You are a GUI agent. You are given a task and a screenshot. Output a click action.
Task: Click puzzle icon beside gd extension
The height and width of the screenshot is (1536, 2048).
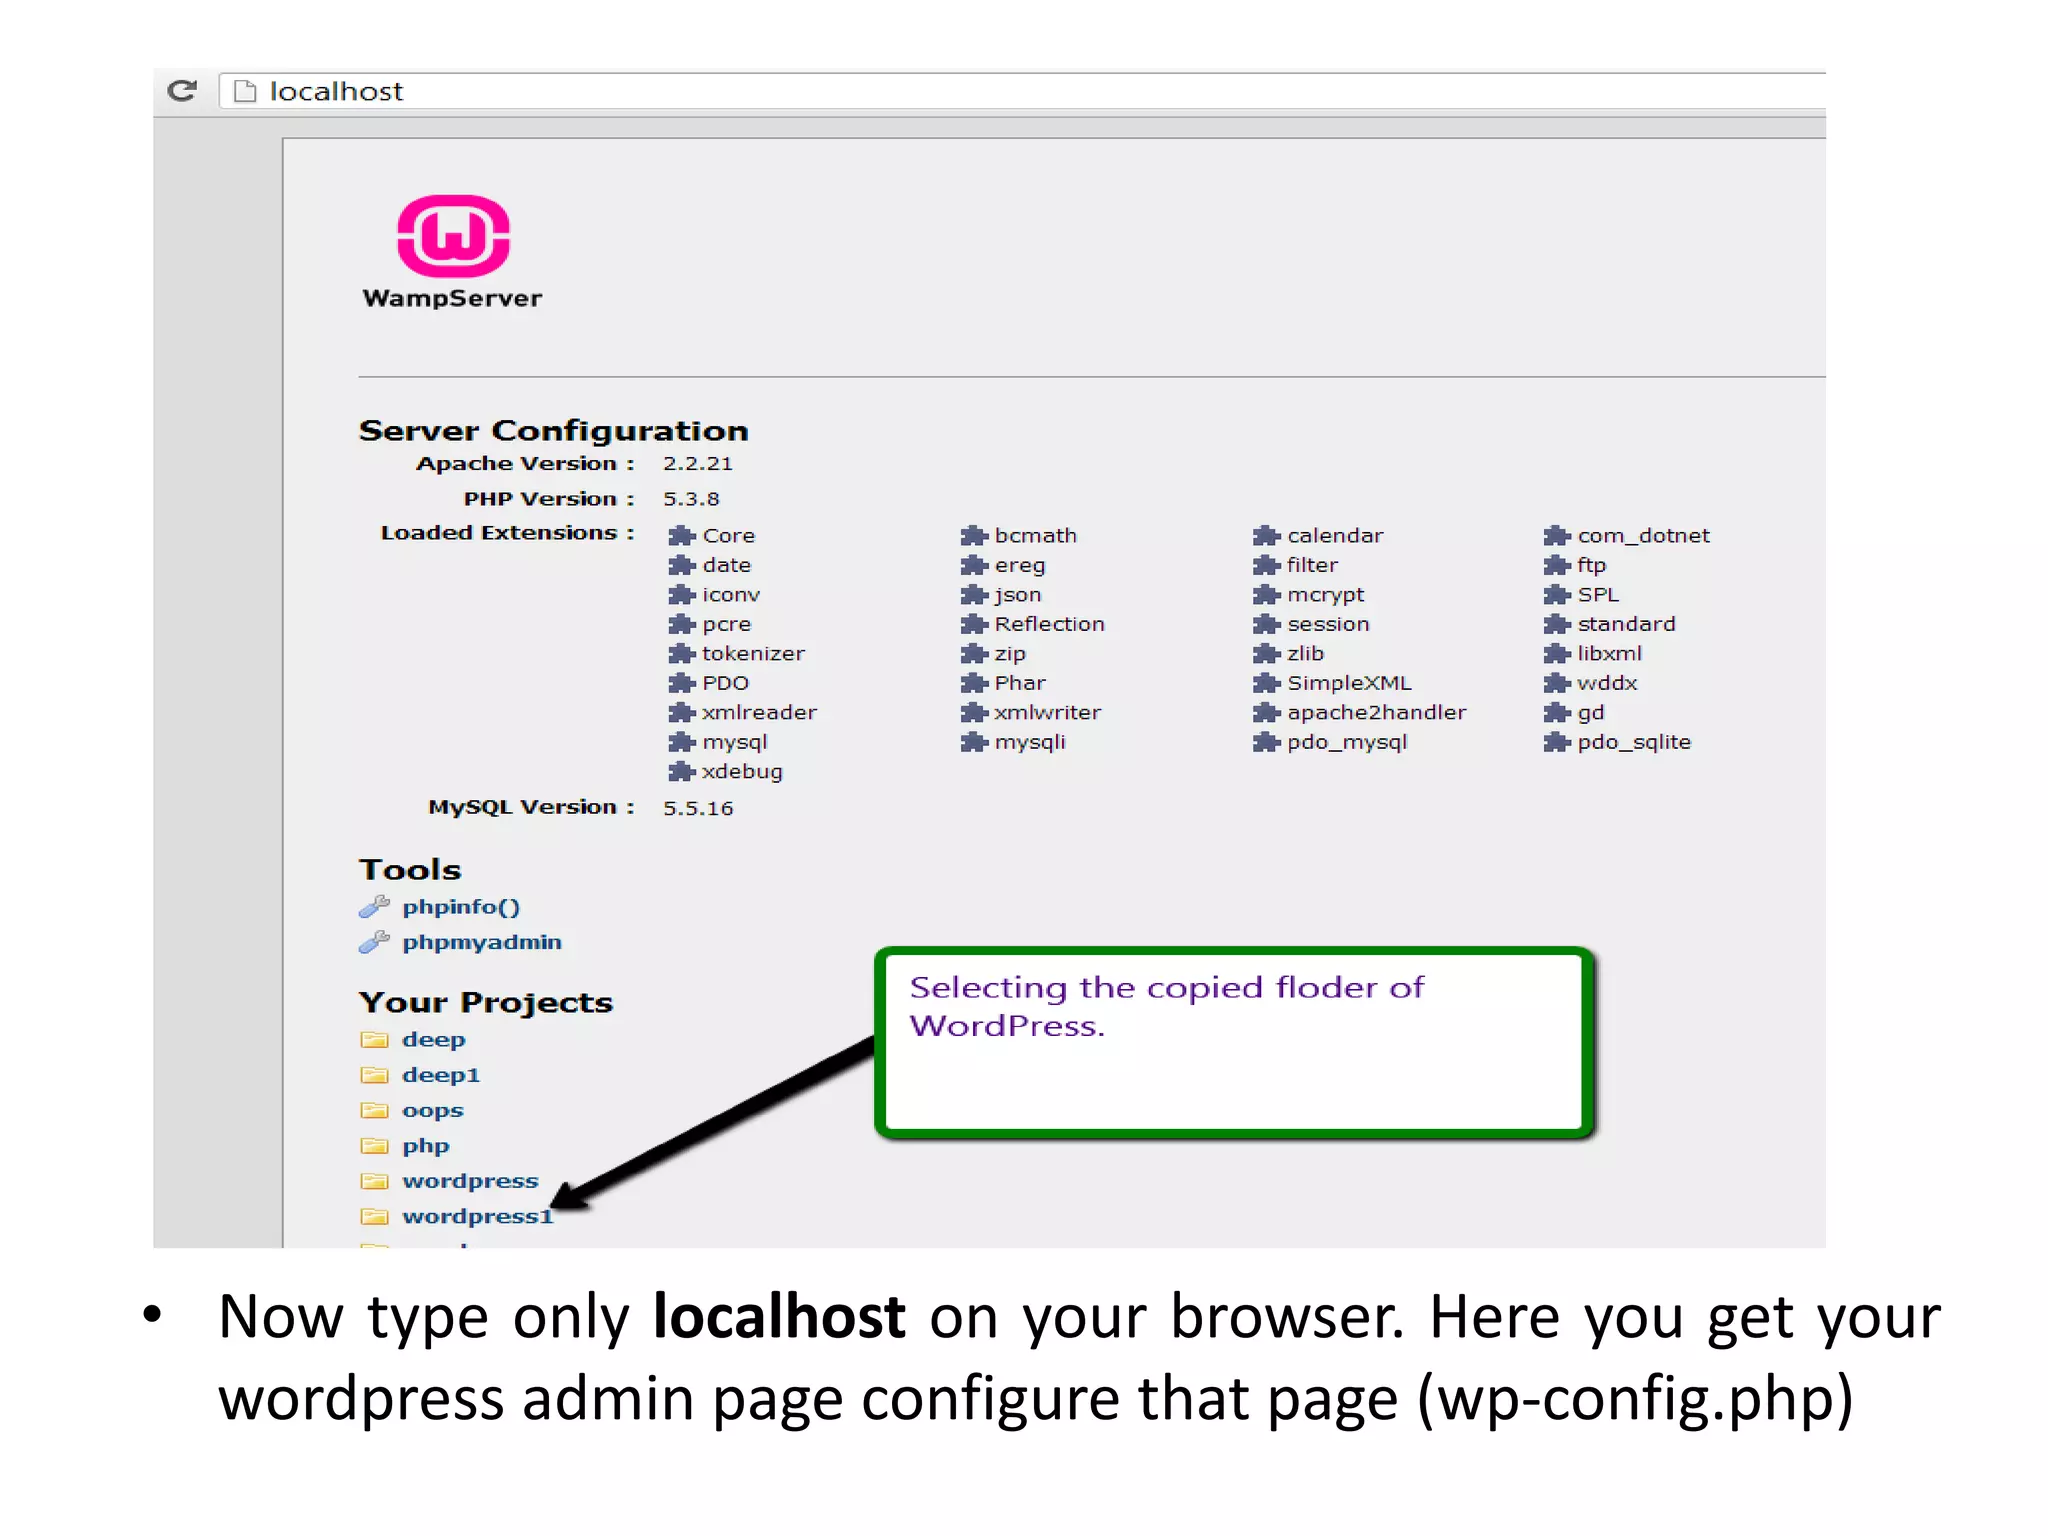point(1557,713)
